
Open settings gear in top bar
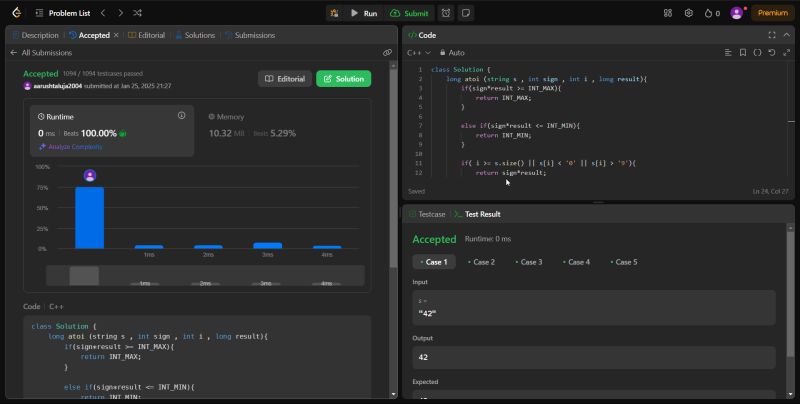(689, 13)
